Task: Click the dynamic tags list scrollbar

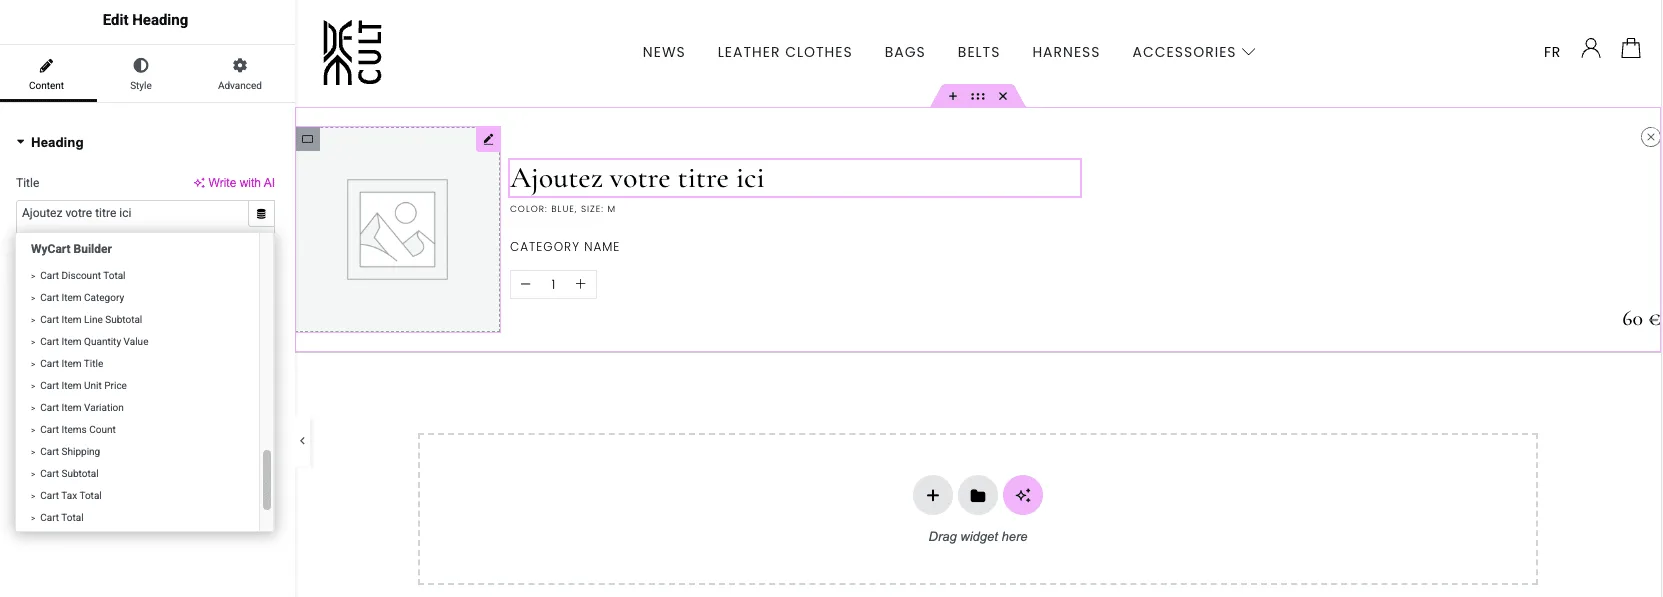Action: [x=267, y=480]
